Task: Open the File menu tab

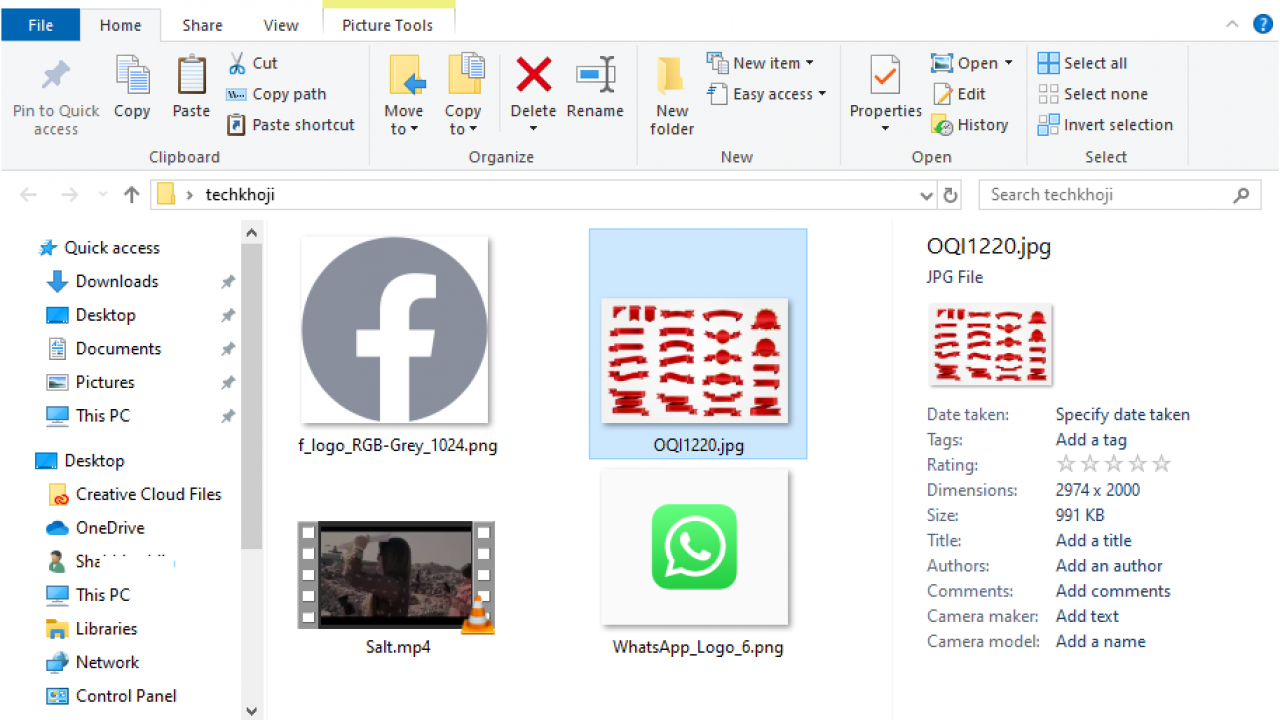Action: point(41,25)
